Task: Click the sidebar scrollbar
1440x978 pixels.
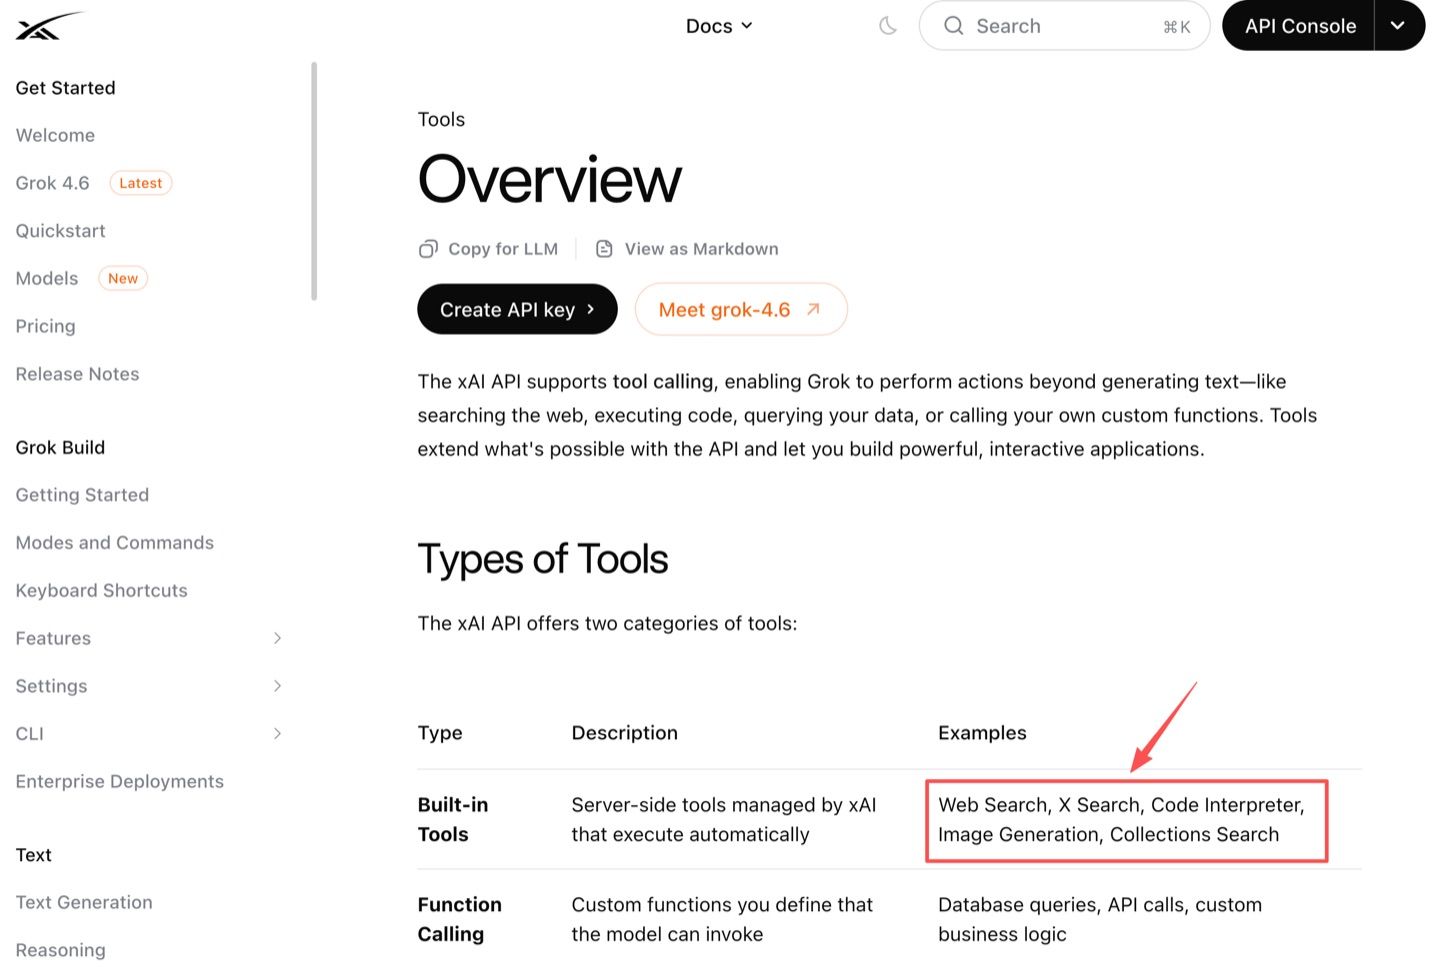Action: tap(314, 181)
